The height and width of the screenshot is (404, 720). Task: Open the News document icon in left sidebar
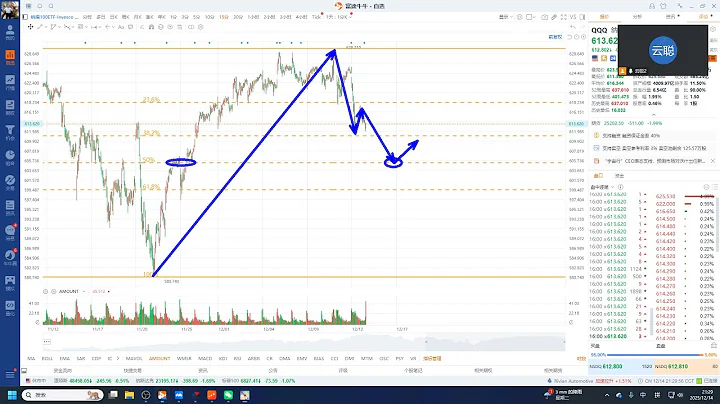click(x=10, y=208)
